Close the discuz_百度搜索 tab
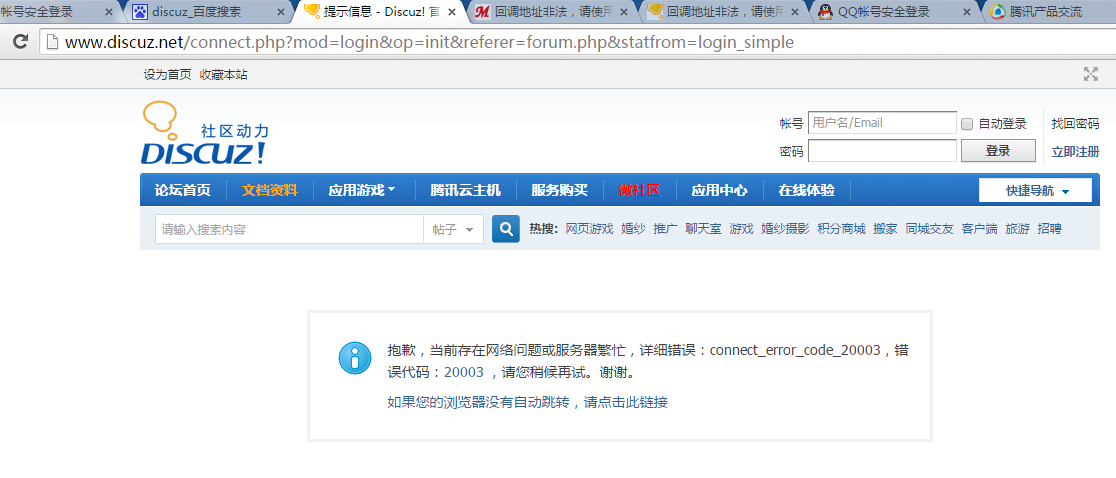1116x478 pixels. (x=281, y=12)
